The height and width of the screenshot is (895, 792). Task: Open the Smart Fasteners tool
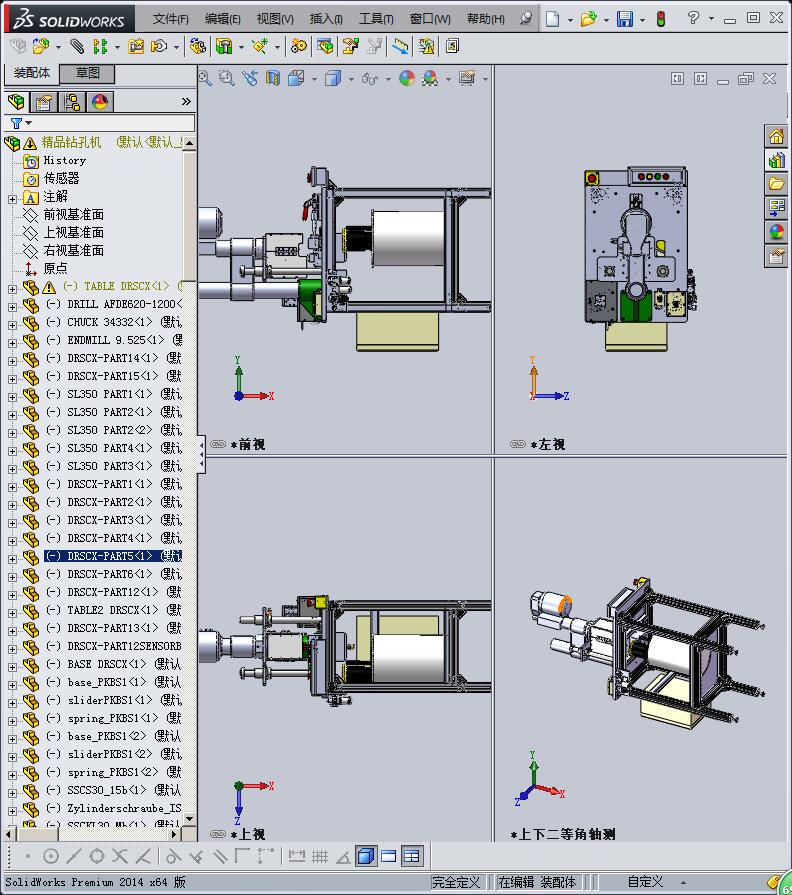pyautogui.click(x=136, y=46)
